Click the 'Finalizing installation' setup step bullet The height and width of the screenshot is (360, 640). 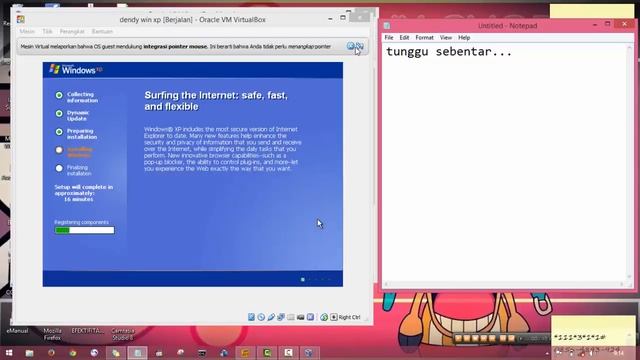click(x=59, y=168)
